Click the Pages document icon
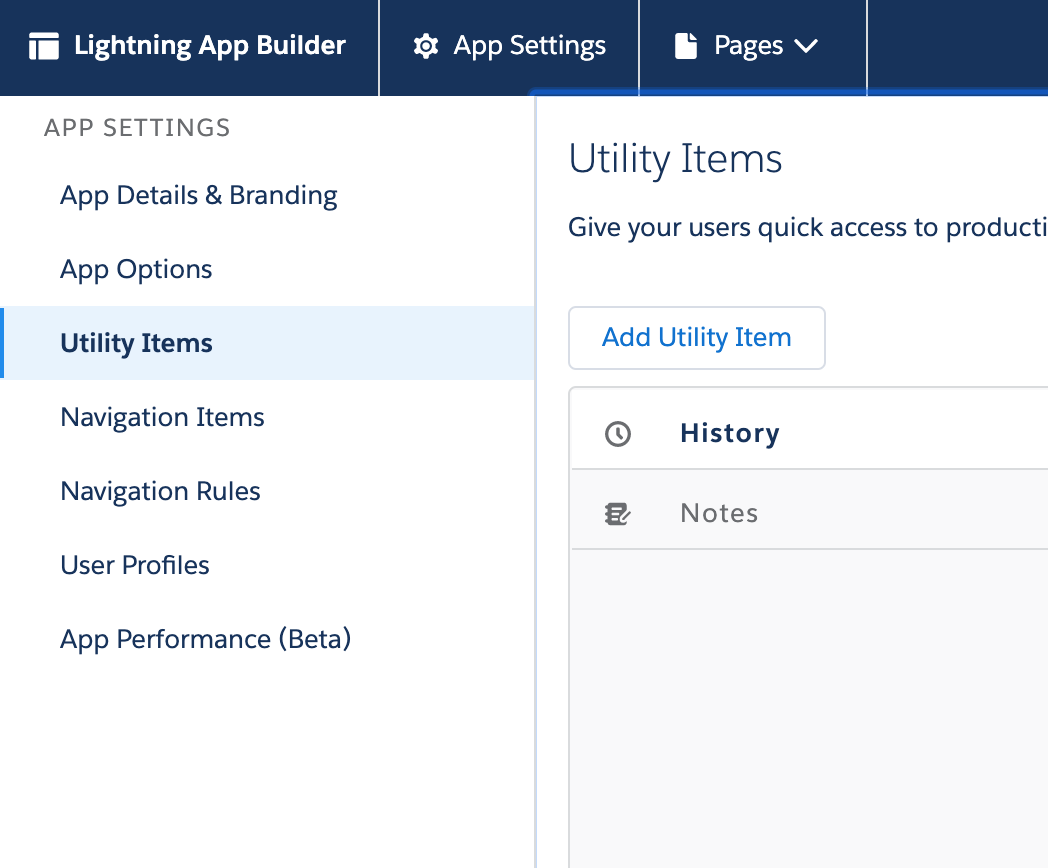The height and width of the screenshot is (868, 1048). 686,46
